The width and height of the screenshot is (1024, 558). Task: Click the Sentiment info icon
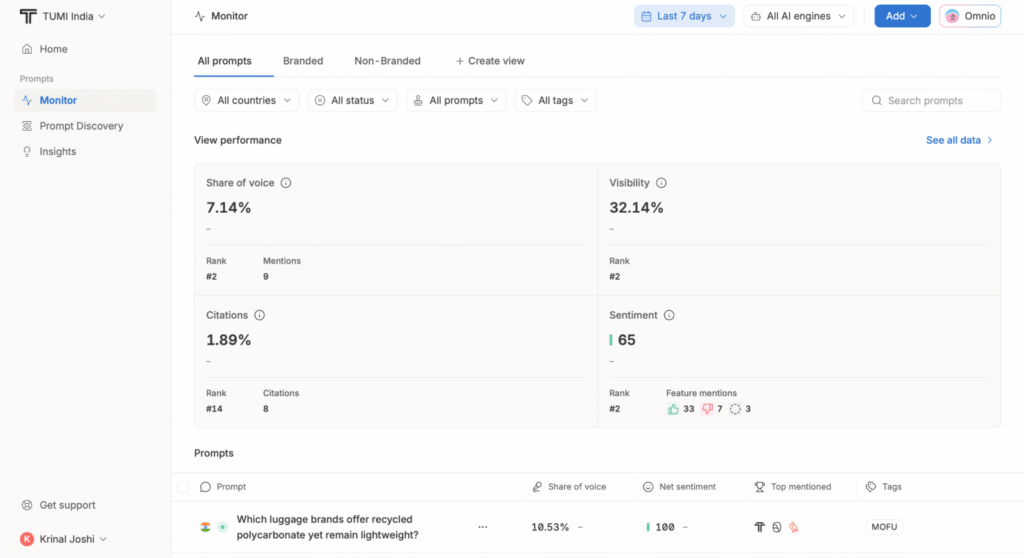tap(669, 315)
